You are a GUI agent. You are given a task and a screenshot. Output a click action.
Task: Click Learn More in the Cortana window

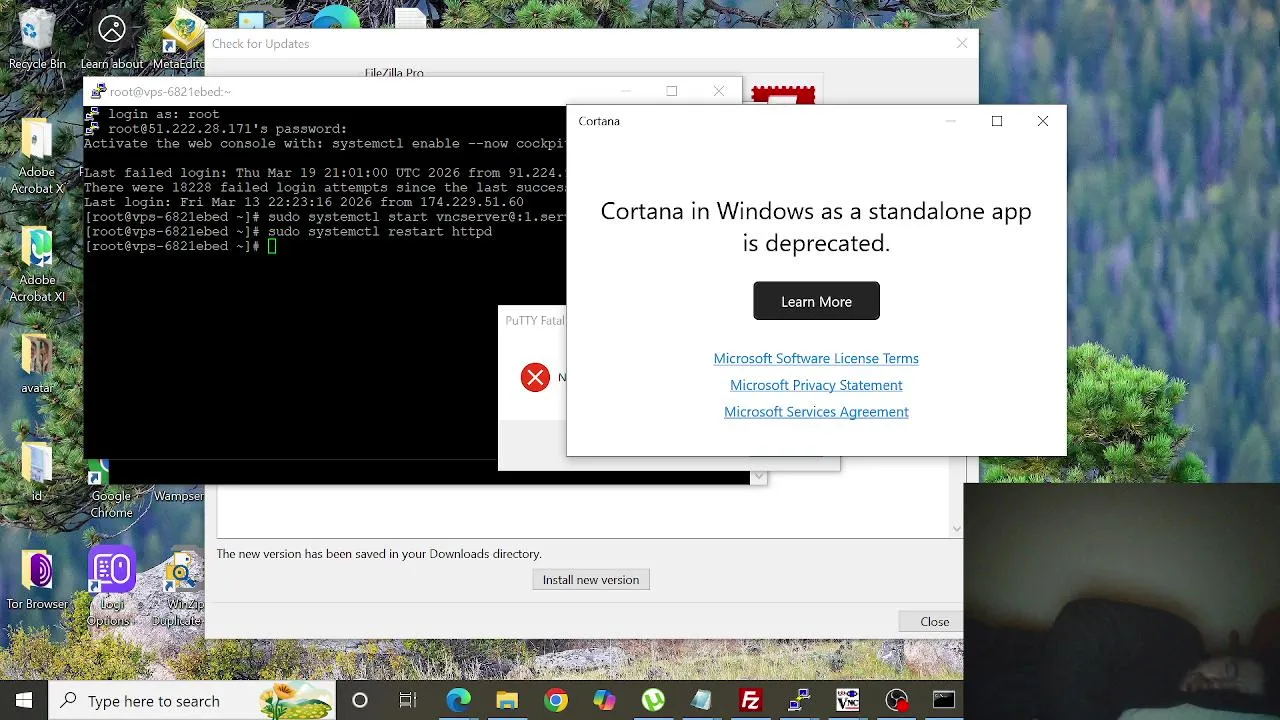816,301
